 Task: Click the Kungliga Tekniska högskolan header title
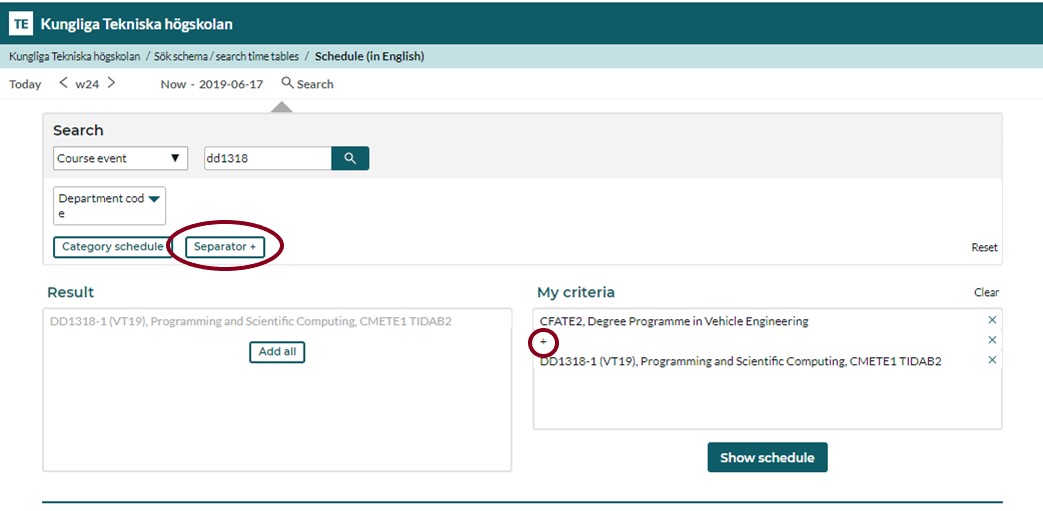[x=136, y=25]
